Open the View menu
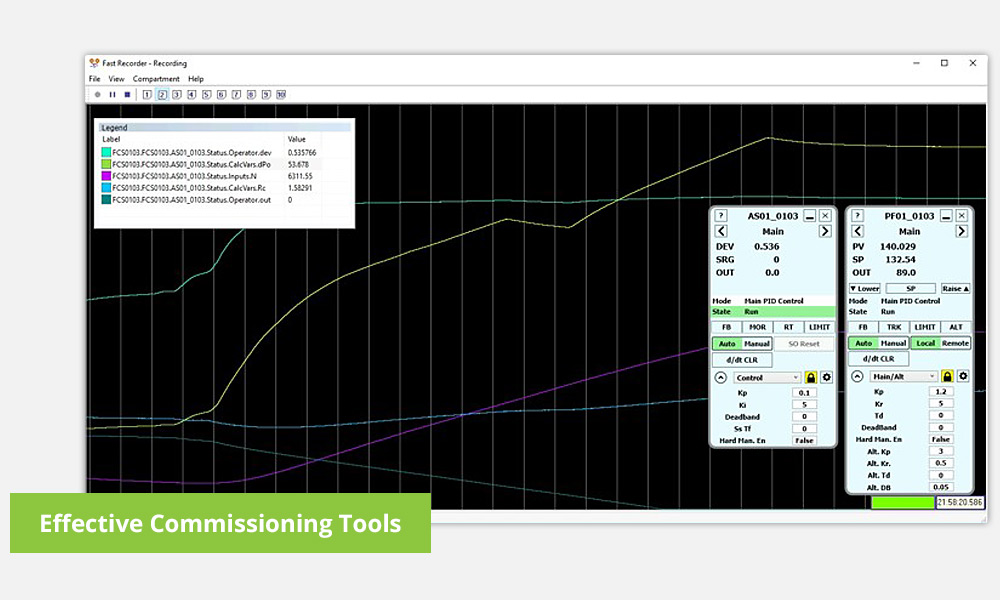1000x600 pixels. point(116,79)
